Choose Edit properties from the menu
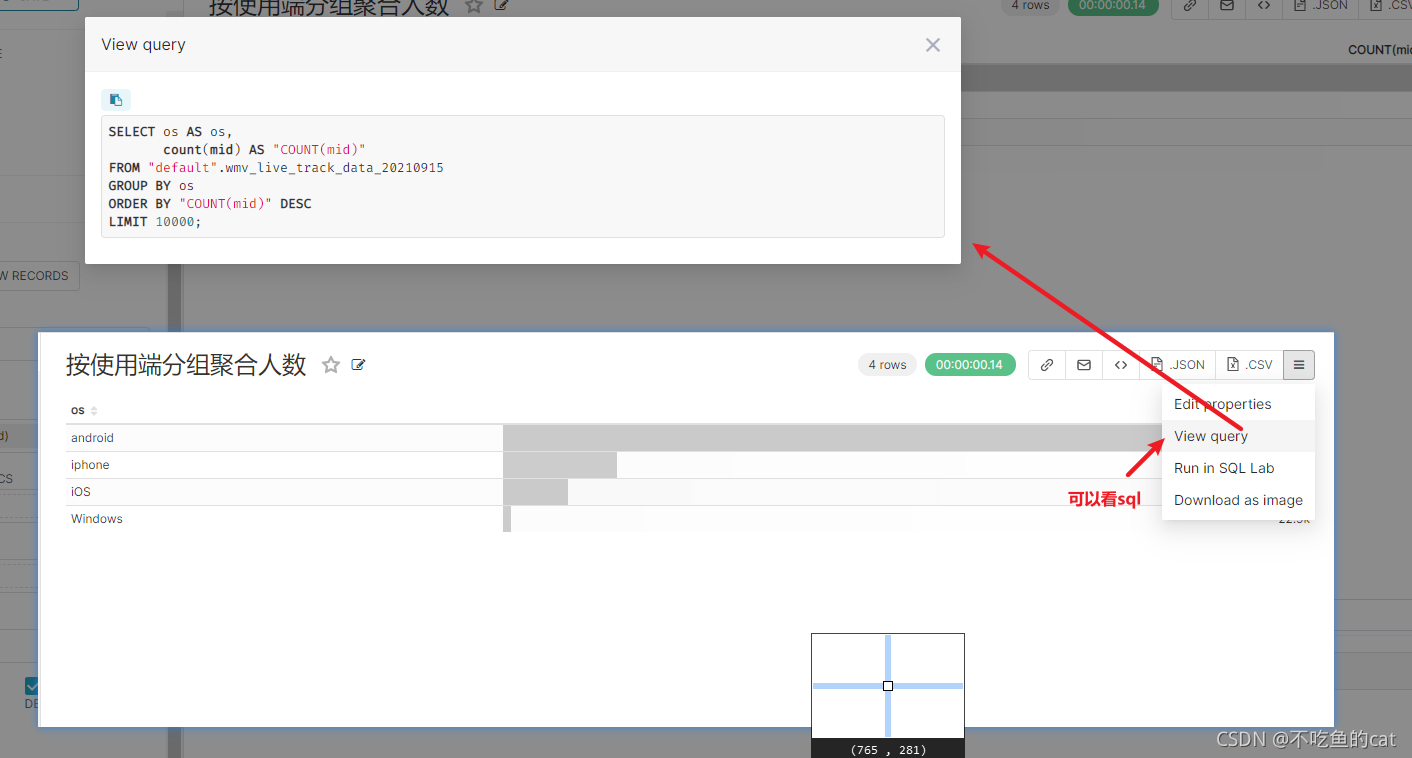 1238,404
